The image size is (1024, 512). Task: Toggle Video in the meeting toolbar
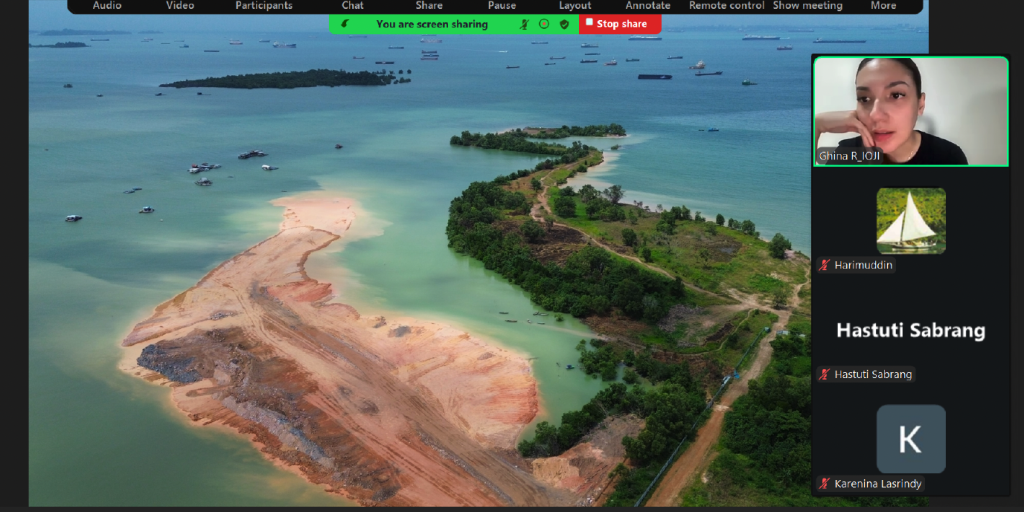click(180, 6)
